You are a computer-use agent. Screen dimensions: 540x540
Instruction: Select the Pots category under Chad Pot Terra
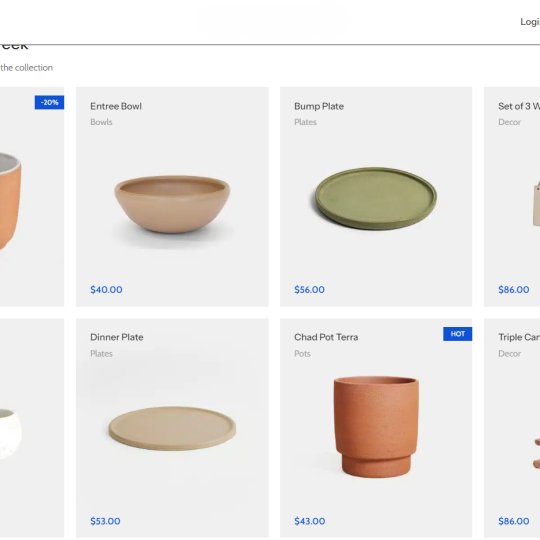[302, 354]
